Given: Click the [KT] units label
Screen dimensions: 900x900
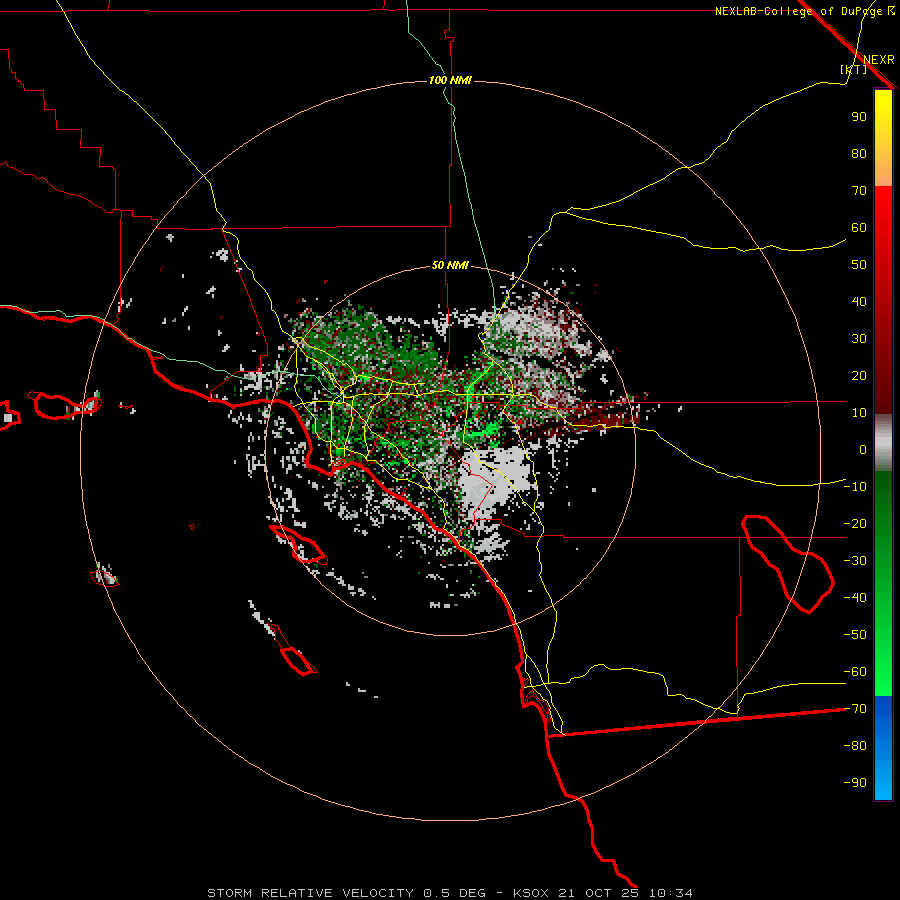Looking at the screenshot, I should pos(854,69).
